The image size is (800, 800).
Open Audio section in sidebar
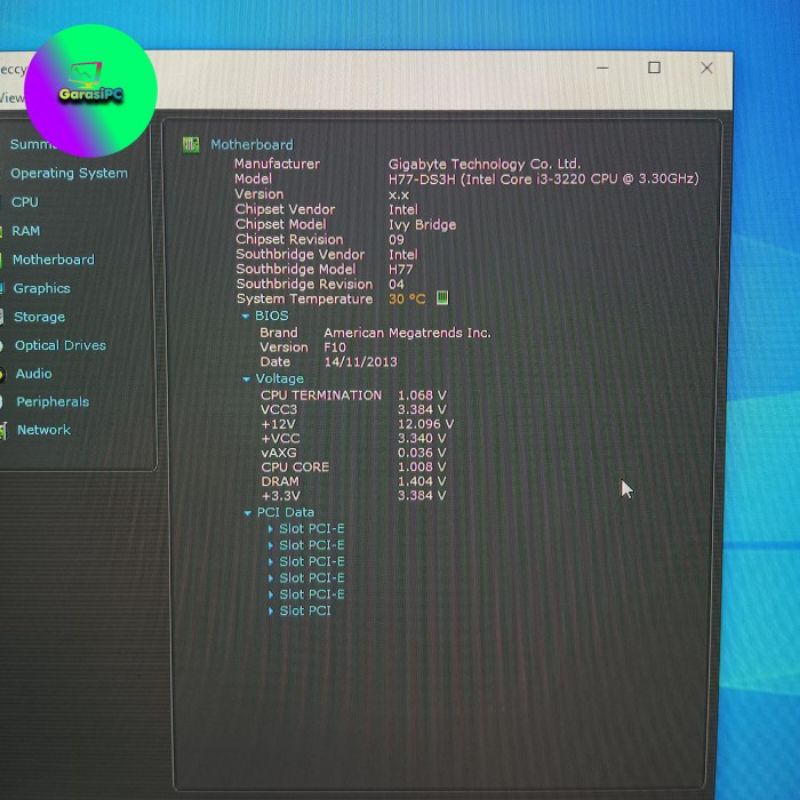click(x=34, y=374)
